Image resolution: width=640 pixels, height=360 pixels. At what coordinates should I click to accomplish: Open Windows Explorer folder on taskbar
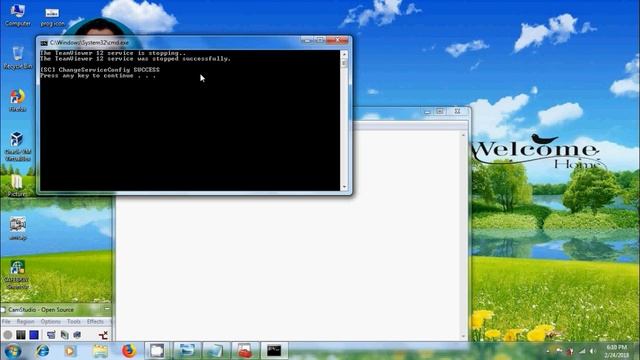tap(100, 351)
